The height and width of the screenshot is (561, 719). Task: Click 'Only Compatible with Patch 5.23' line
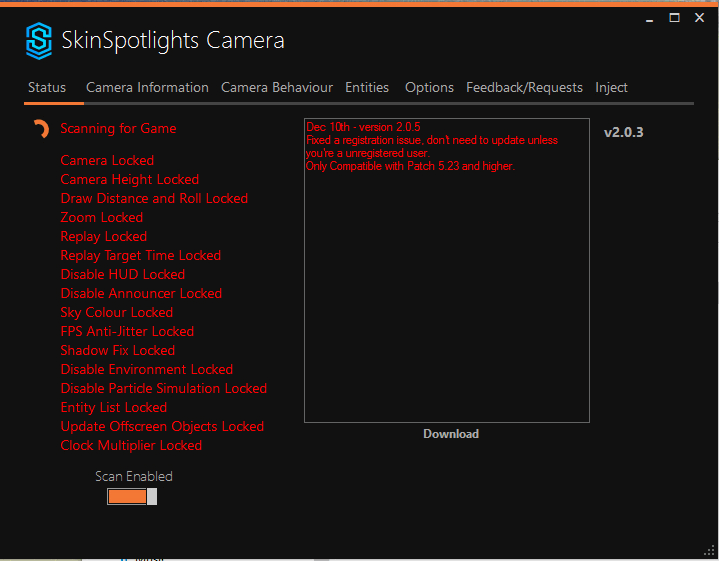pyautogui.click(x=410, y=166)
